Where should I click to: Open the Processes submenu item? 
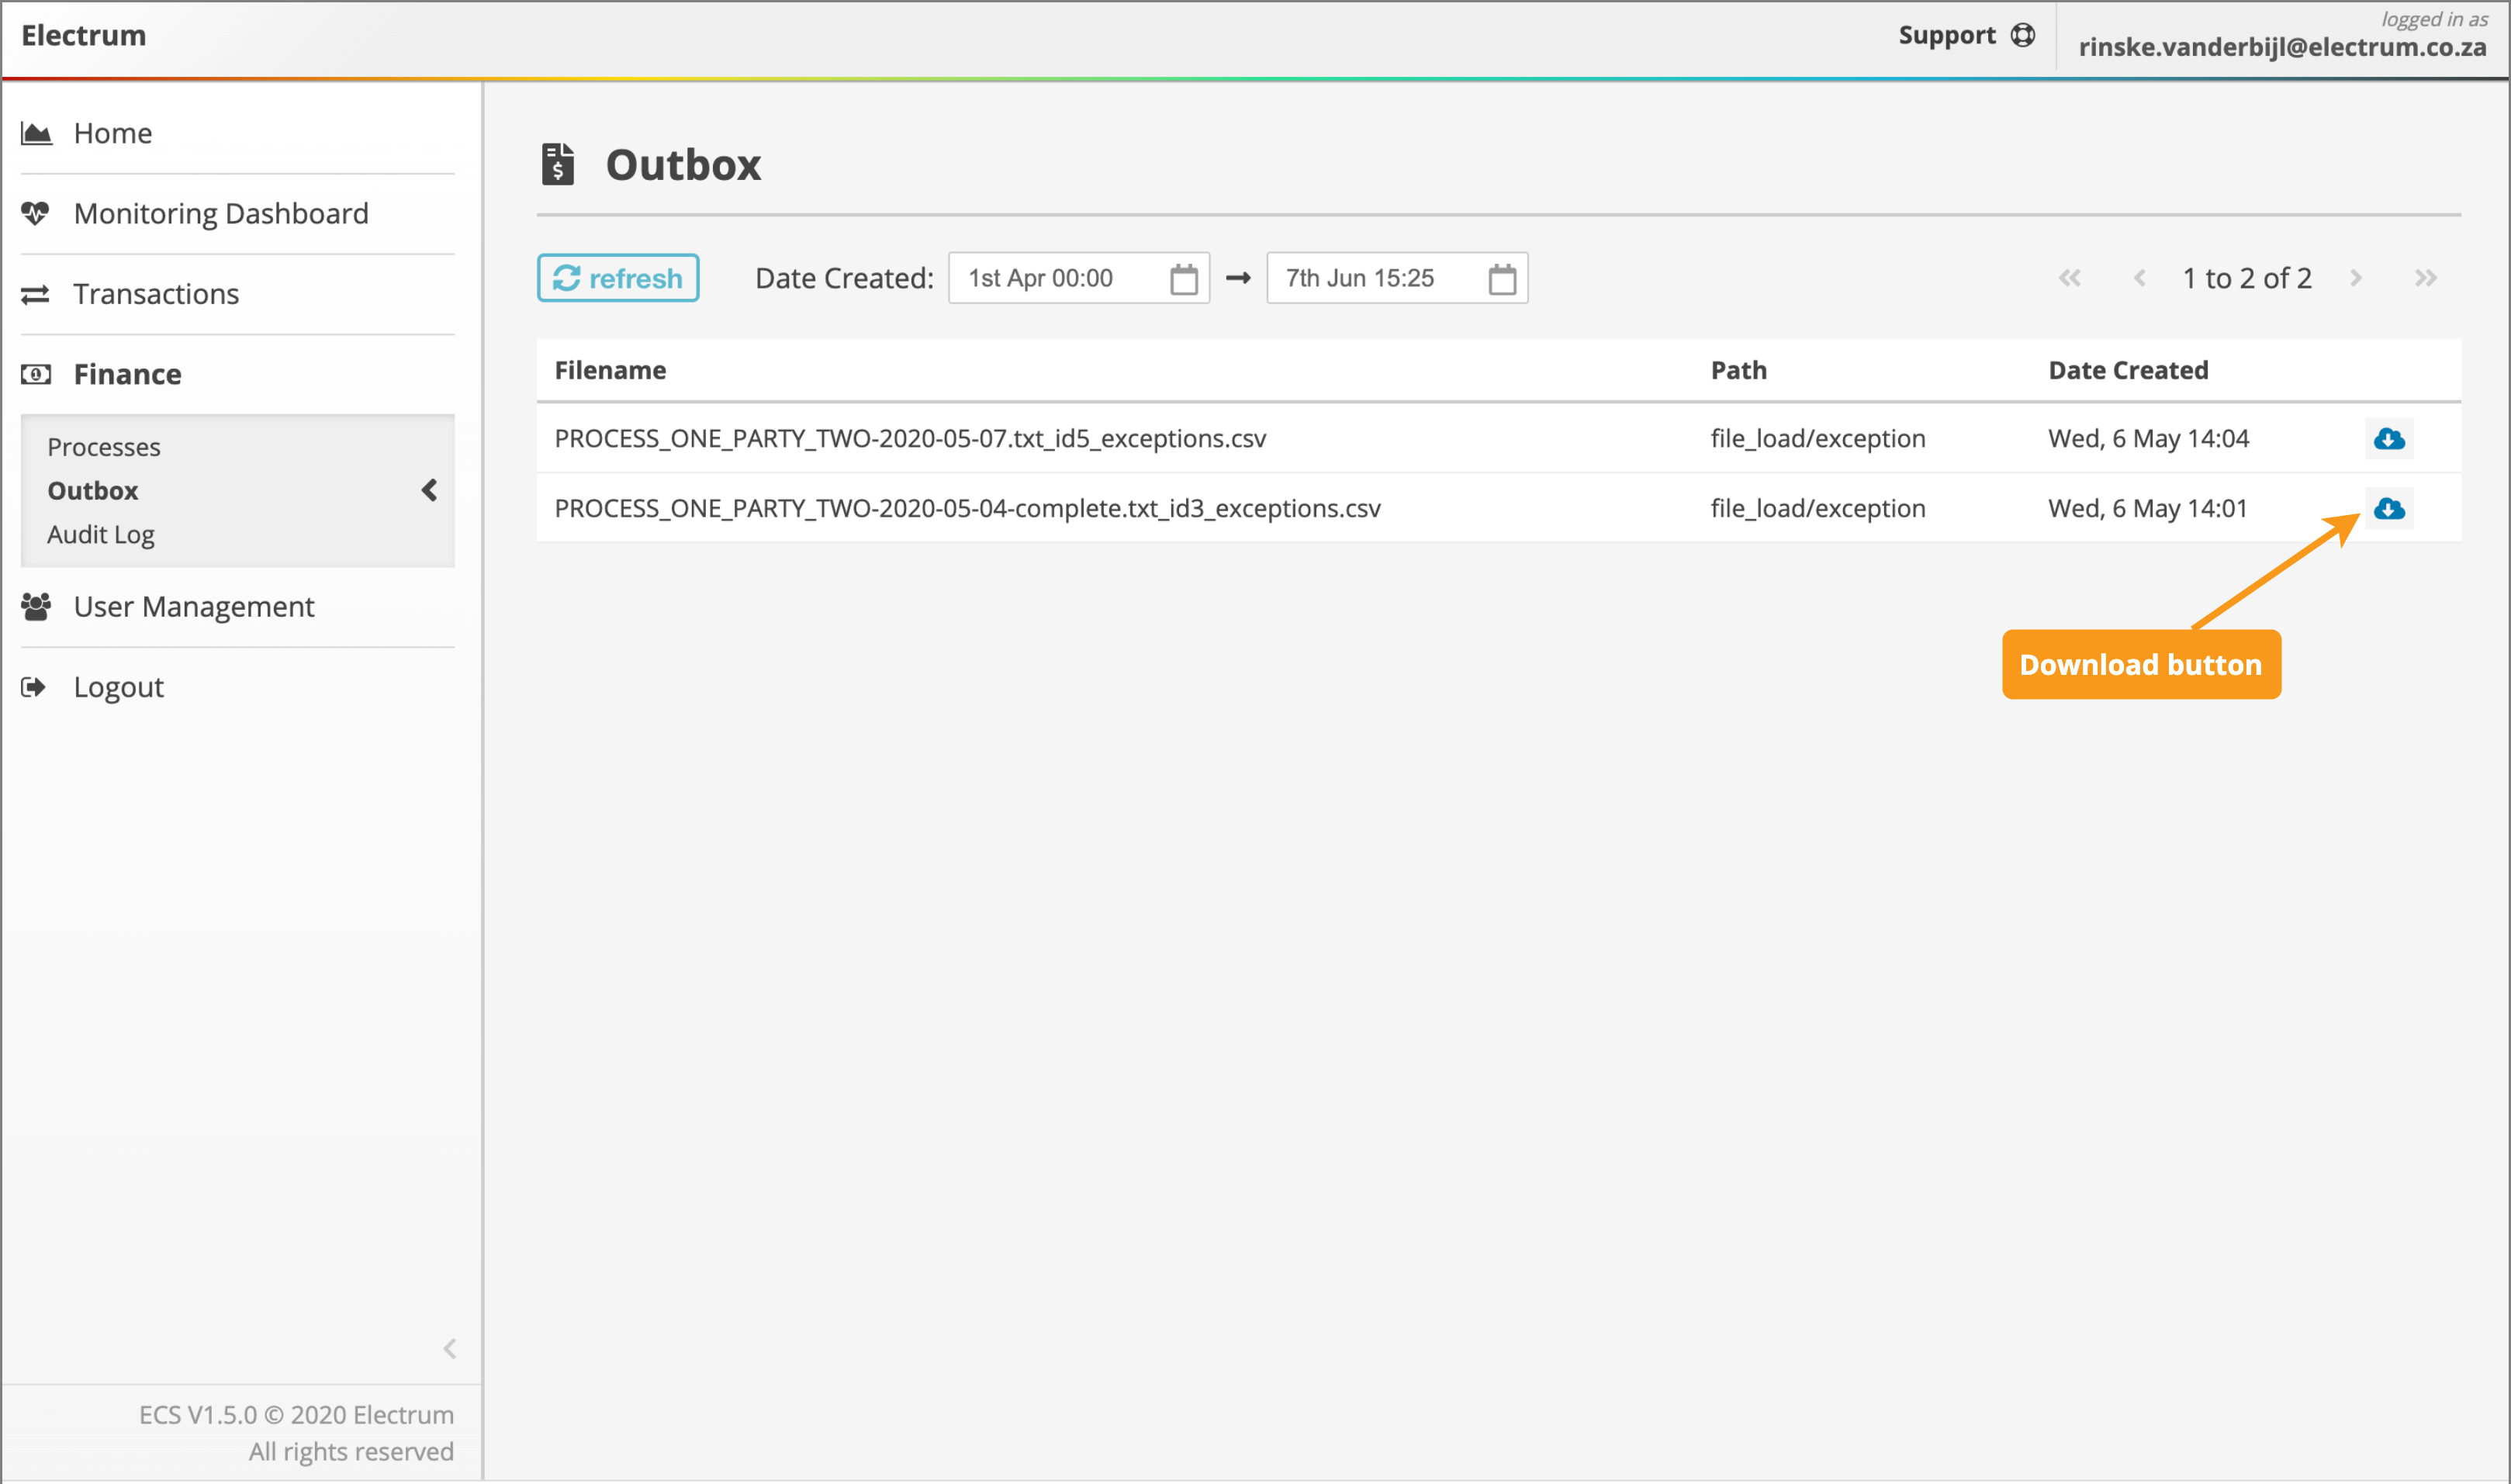click(103, 447)
